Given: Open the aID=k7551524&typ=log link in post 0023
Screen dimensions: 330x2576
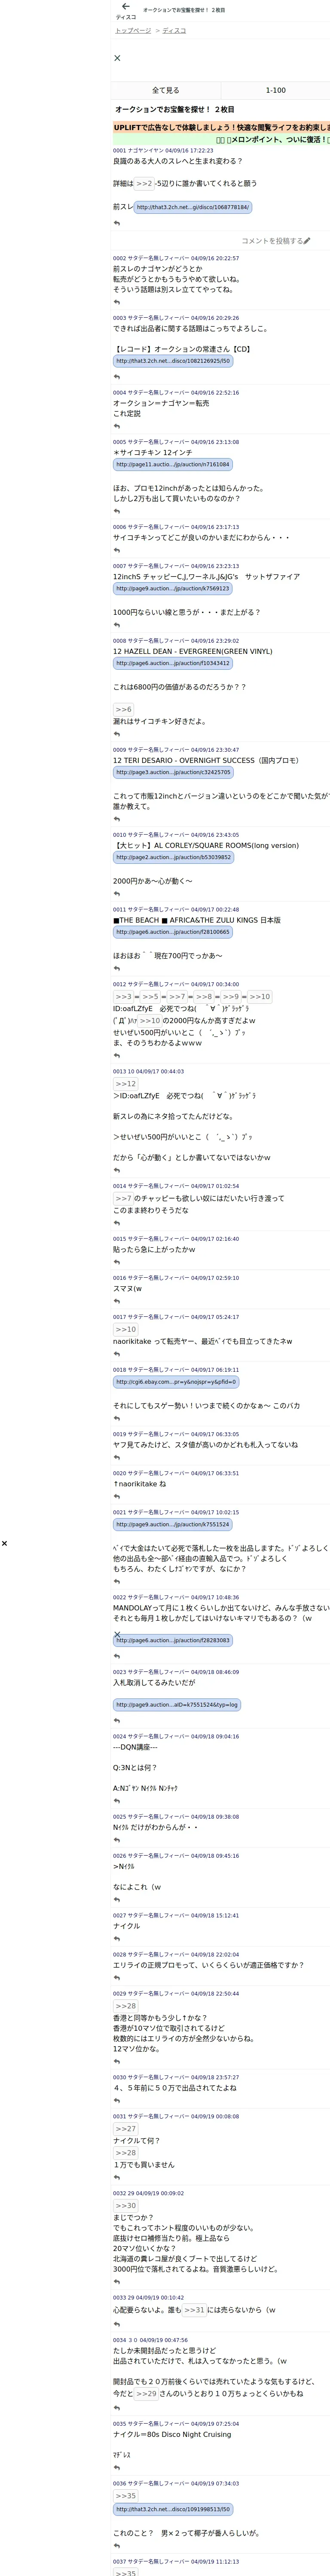Looking at the screenshot, I should [177, 1705].
